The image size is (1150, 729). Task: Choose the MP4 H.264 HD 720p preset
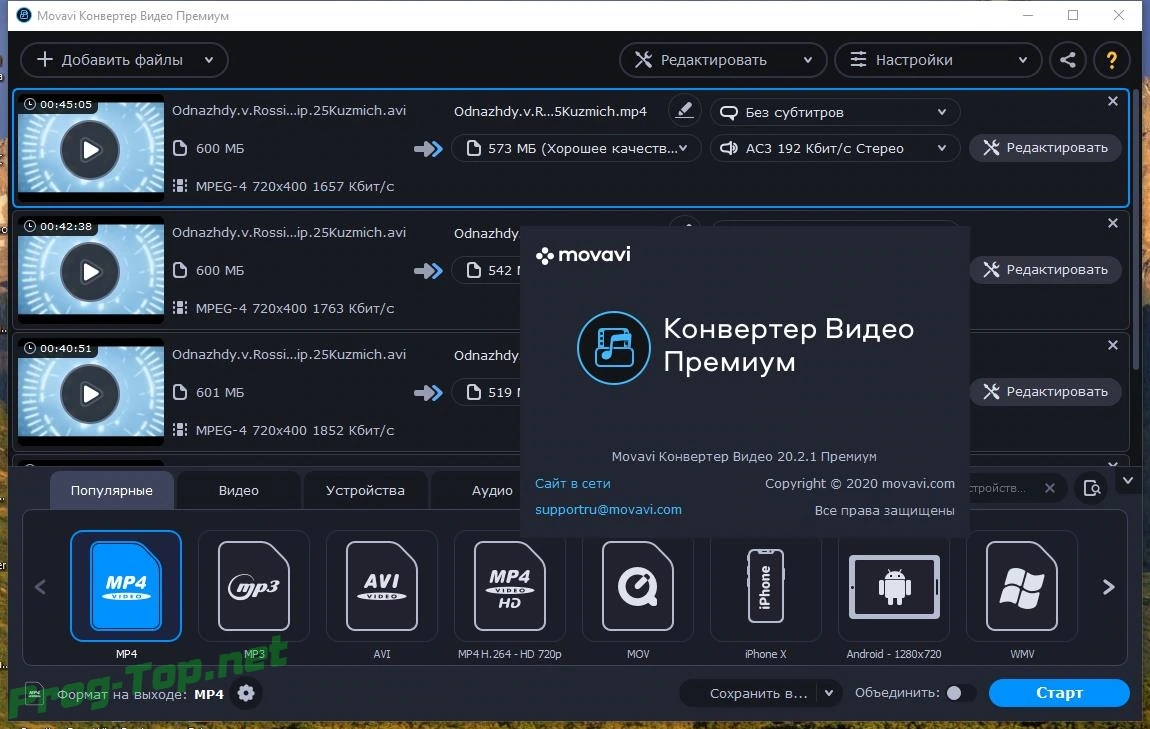(510, 586)
